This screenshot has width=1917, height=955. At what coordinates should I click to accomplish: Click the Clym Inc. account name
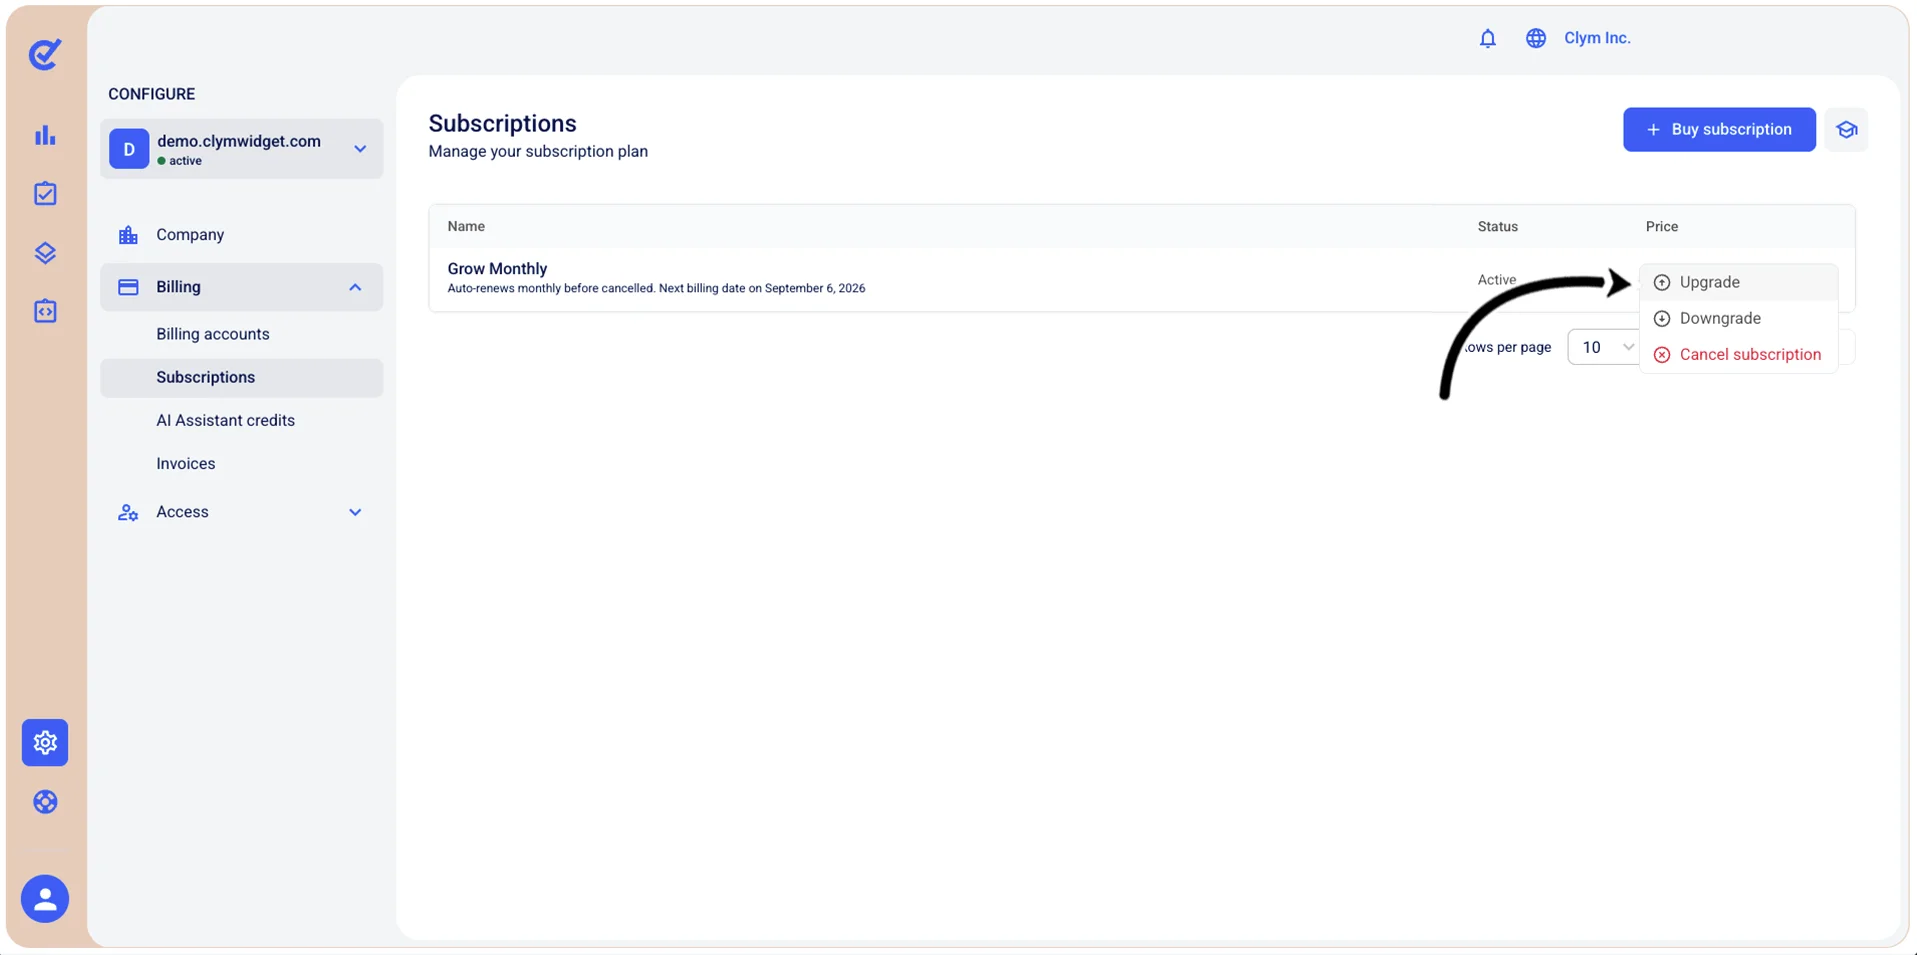click(x=1597, y=38)
